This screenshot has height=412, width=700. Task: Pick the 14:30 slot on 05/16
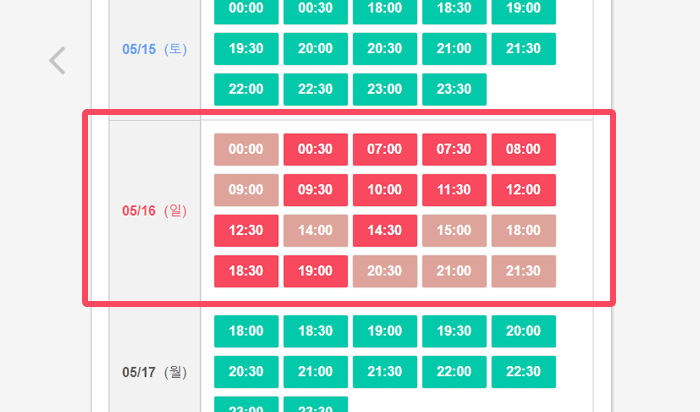[x=385, y=230]
